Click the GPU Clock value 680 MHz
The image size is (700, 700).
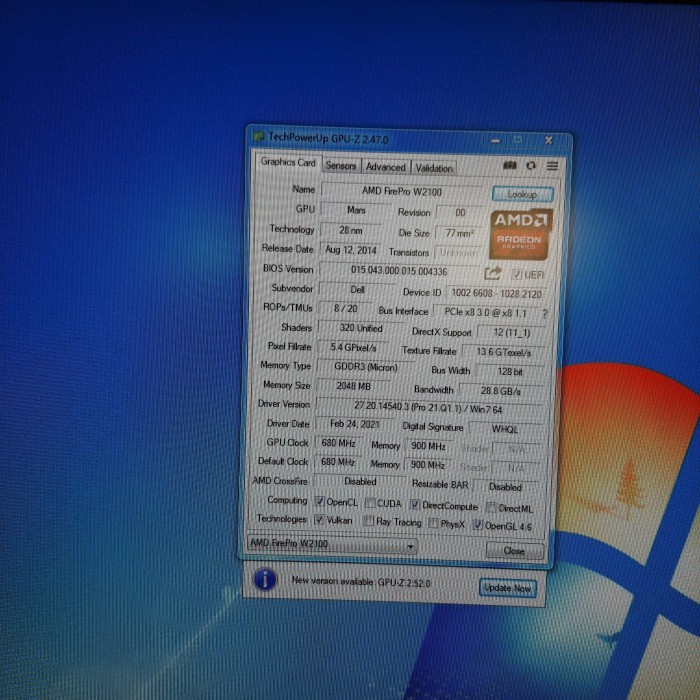[338, 443]
